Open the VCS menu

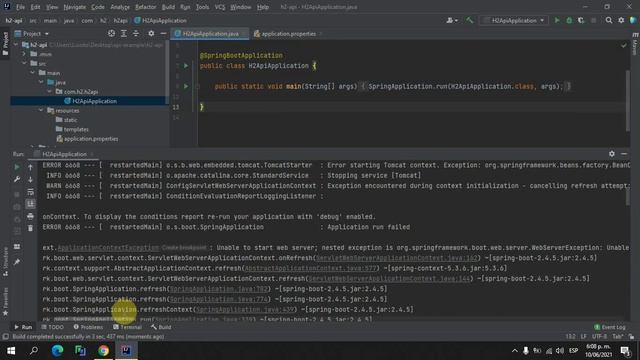coord(220,7)
